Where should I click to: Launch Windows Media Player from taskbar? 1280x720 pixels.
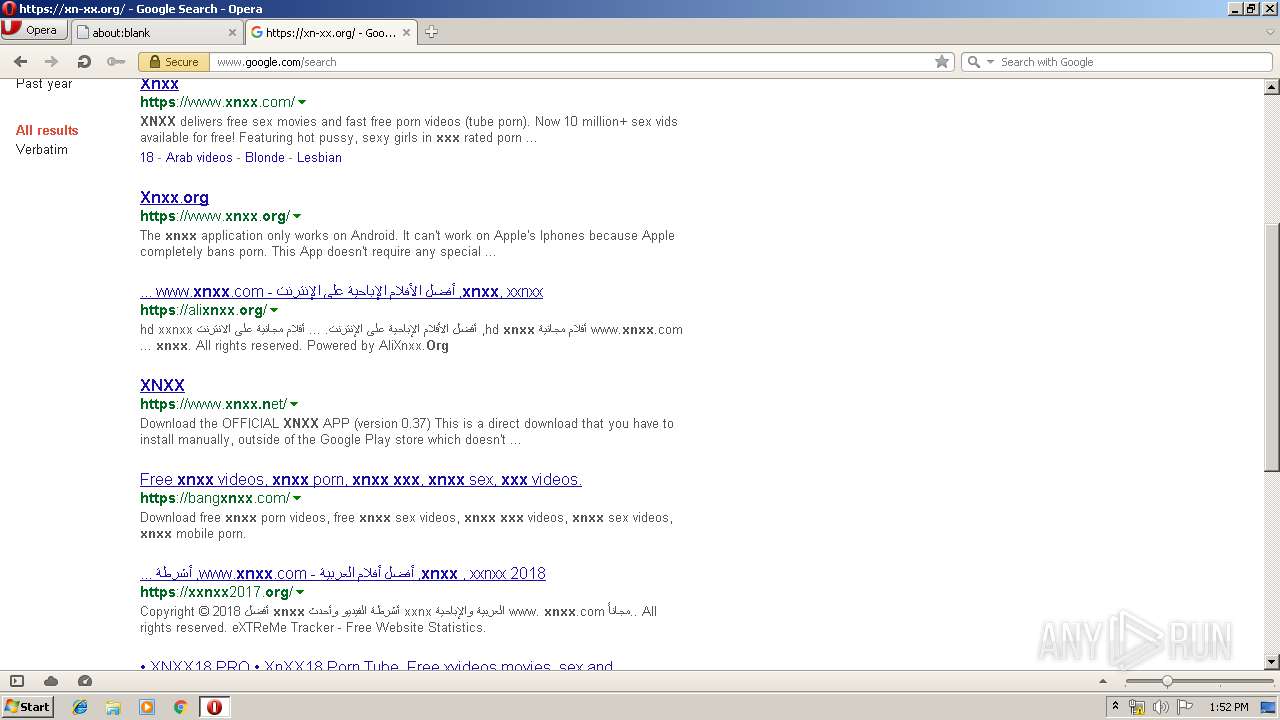point(147,707)
